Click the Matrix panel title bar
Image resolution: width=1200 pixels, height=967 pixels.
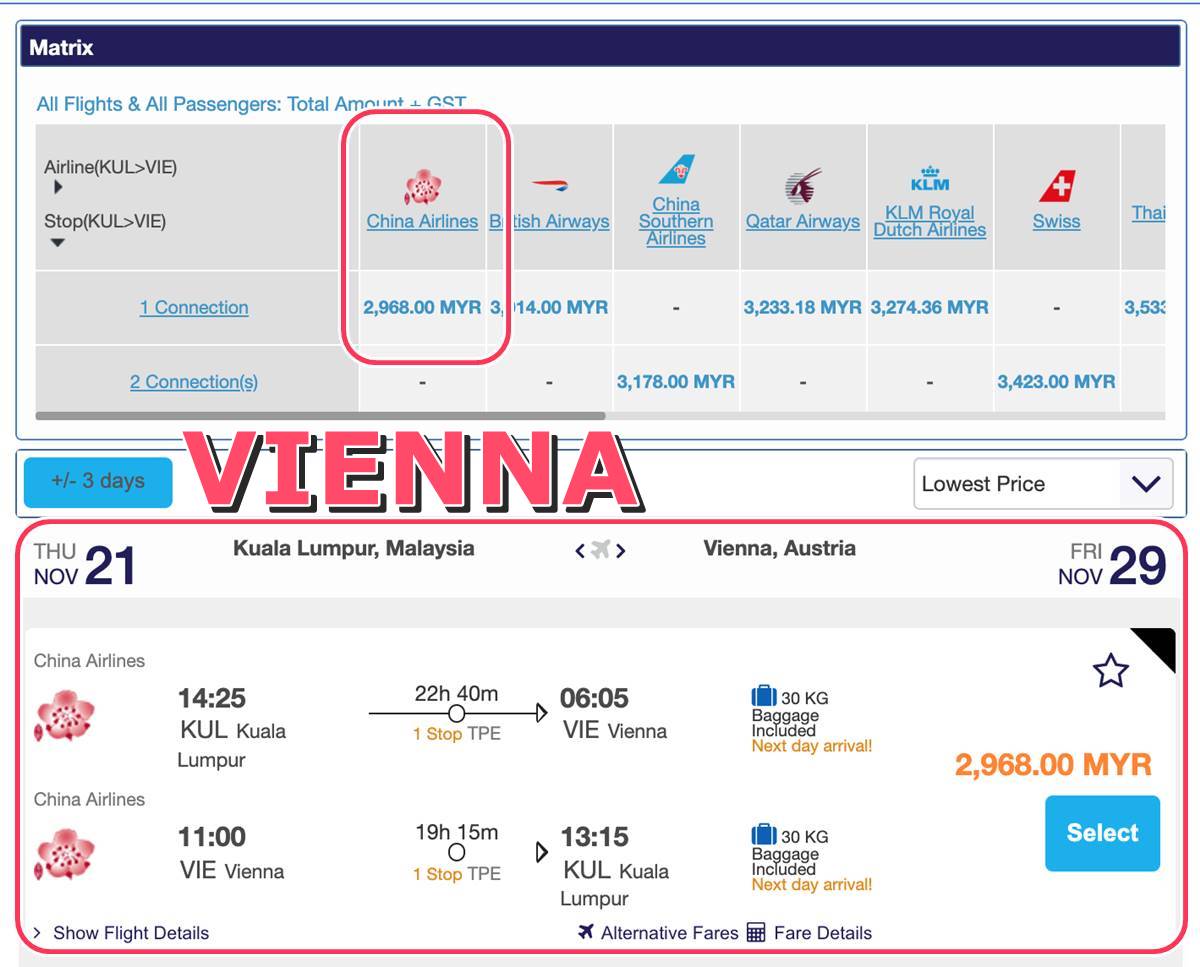pyautogui.click(x=601, y=47)
